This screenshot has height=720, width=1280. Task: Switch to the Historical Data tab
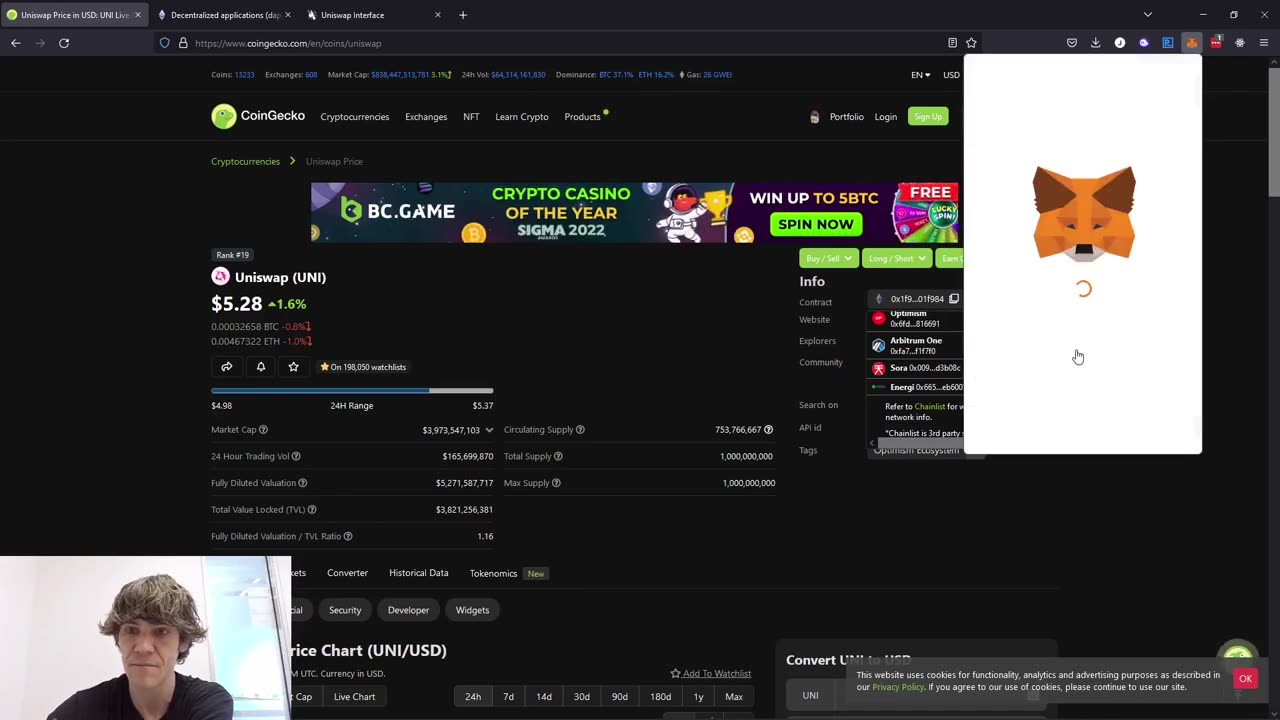(x=418, y=573)
